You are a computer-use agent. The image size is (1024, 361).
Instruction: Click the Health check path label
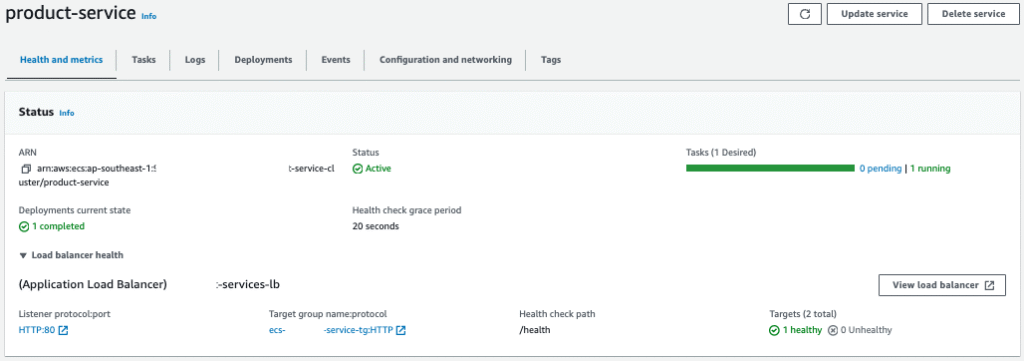[x=557, y=314]
